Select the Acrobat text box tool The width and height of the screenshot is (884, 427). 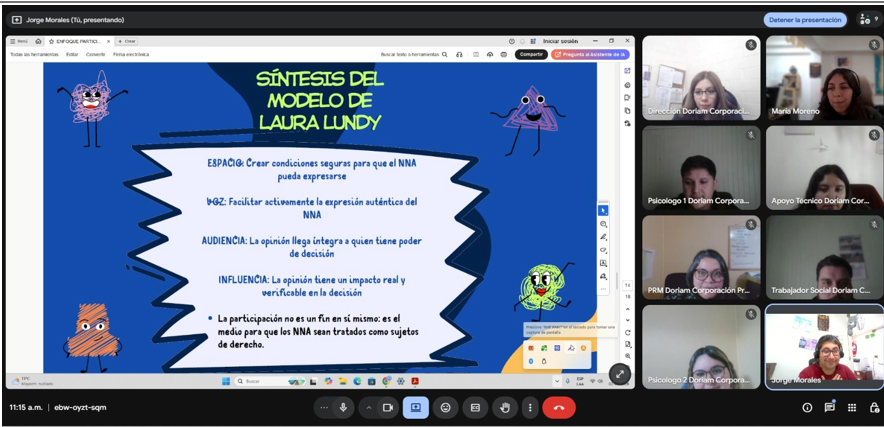coord(603,263)
